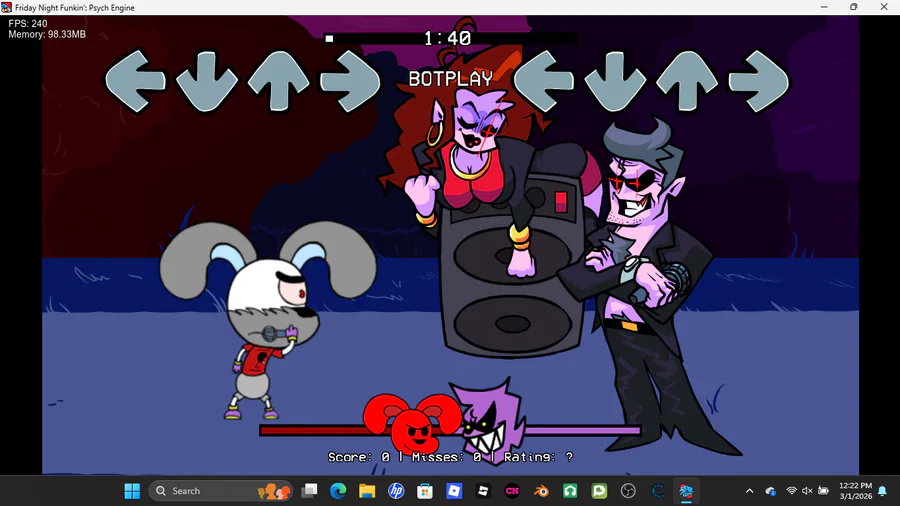Select the Friday Night Funkin' taskbar icon
Viewport: 900px width, 506px height.
click(686, 491)
